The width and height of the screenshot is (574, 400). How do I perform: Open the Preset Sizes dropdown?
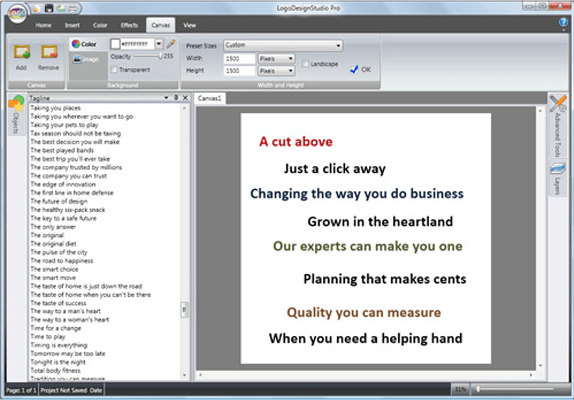pos(283,45)
